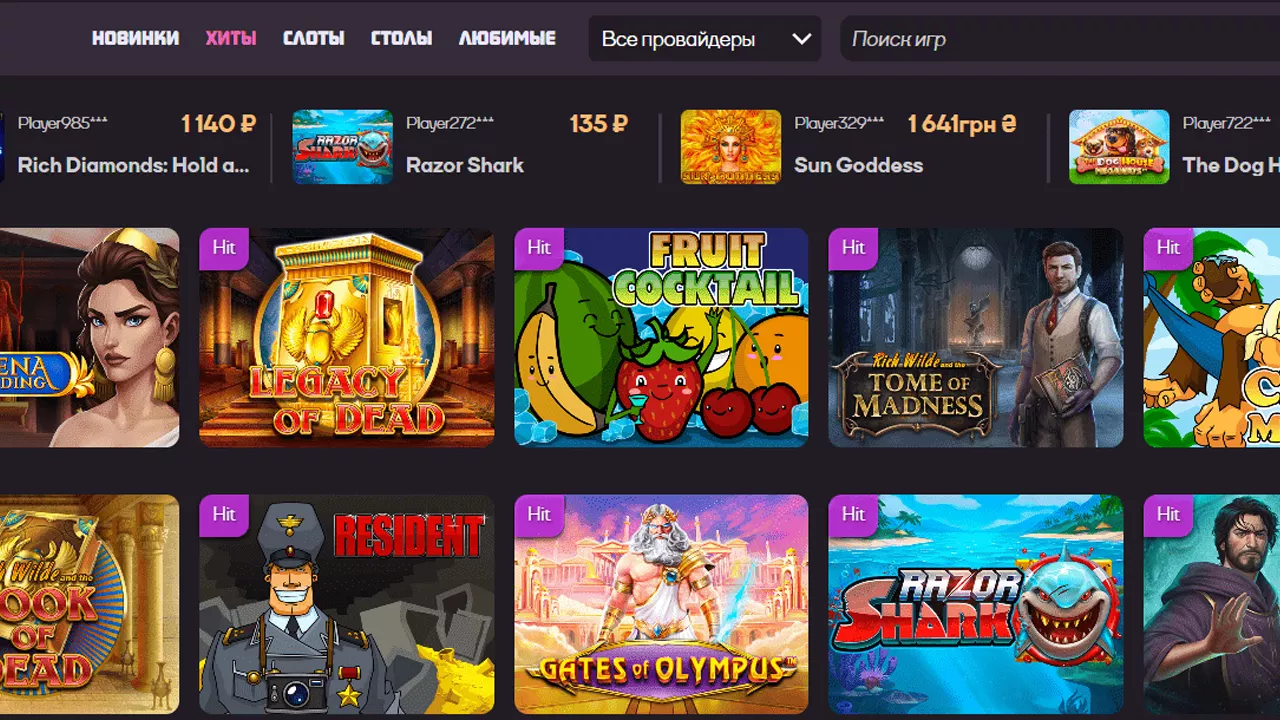Open the Sun Goddess winner icon
1280x720 pixels.
click(731, 147)
